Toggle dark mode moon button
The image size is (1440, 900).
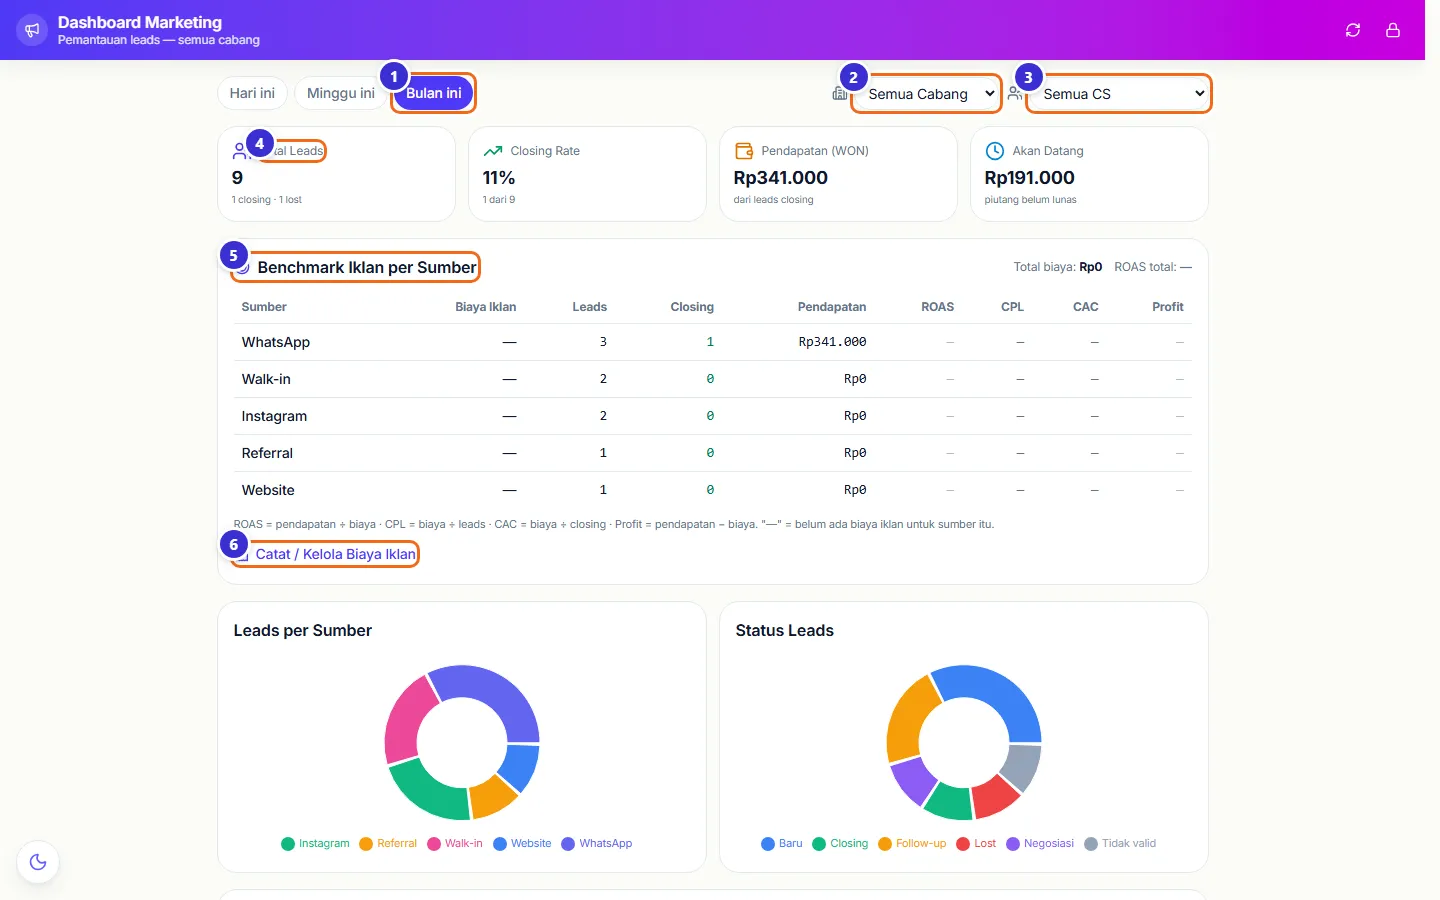tap(38, 862)
